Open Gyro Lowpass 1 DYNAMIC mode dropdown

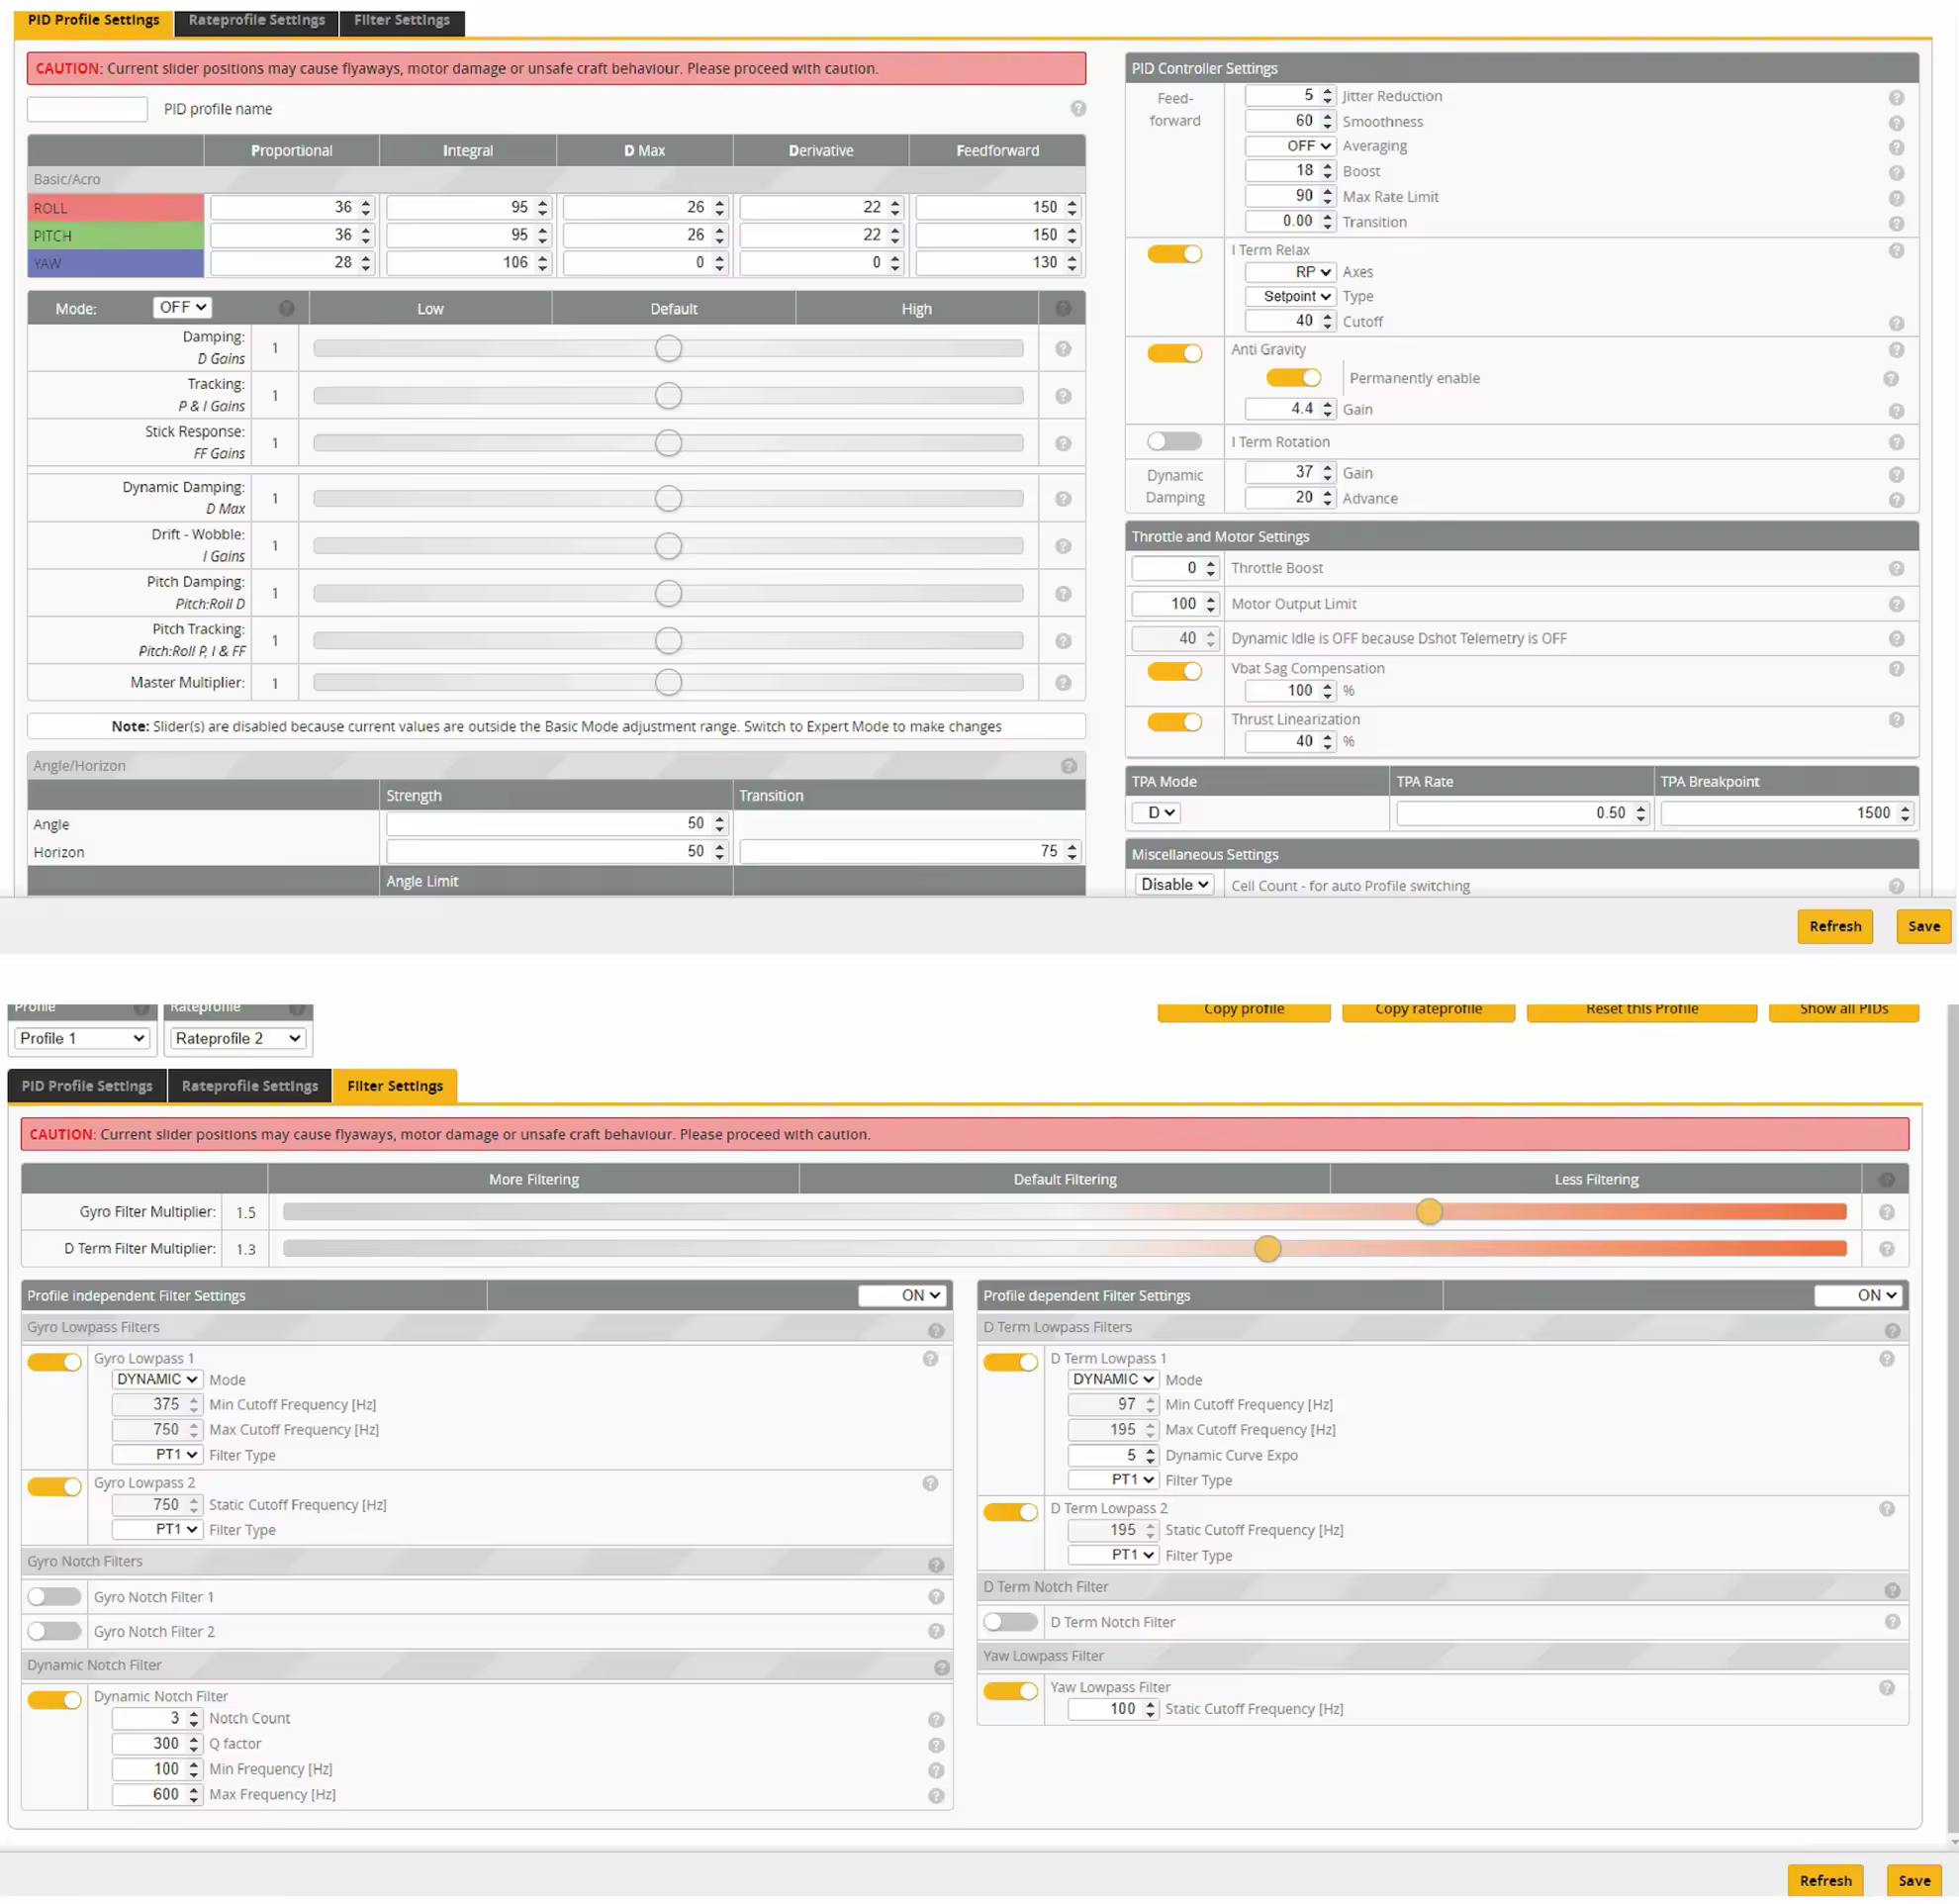coord(157,1379)
